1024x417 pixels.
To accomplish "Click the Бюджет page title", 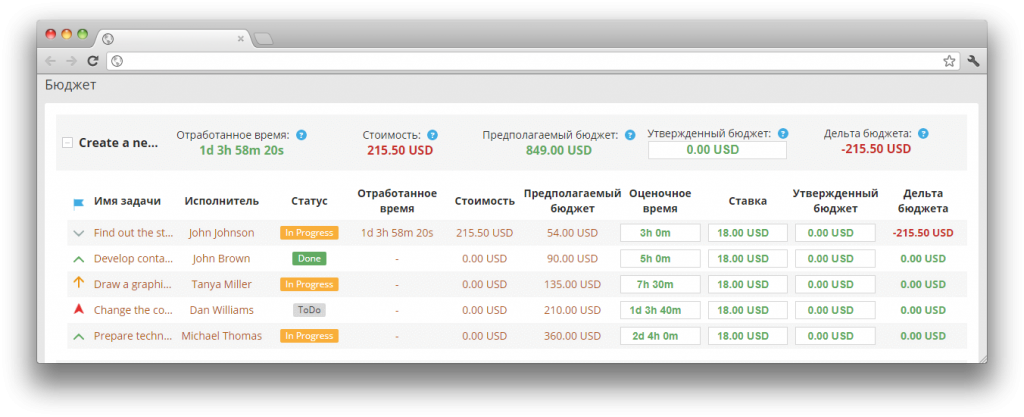I will click(71, 85).
